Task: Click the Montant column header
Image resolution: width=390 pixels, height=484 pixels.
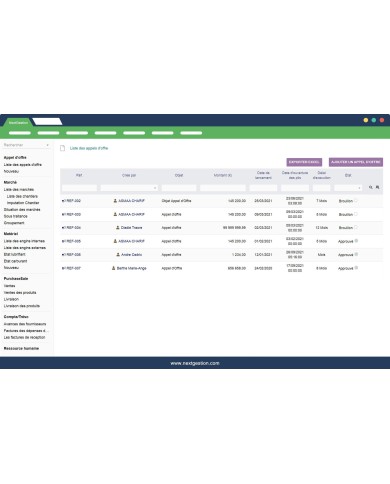Action: (x=223, y=175)
